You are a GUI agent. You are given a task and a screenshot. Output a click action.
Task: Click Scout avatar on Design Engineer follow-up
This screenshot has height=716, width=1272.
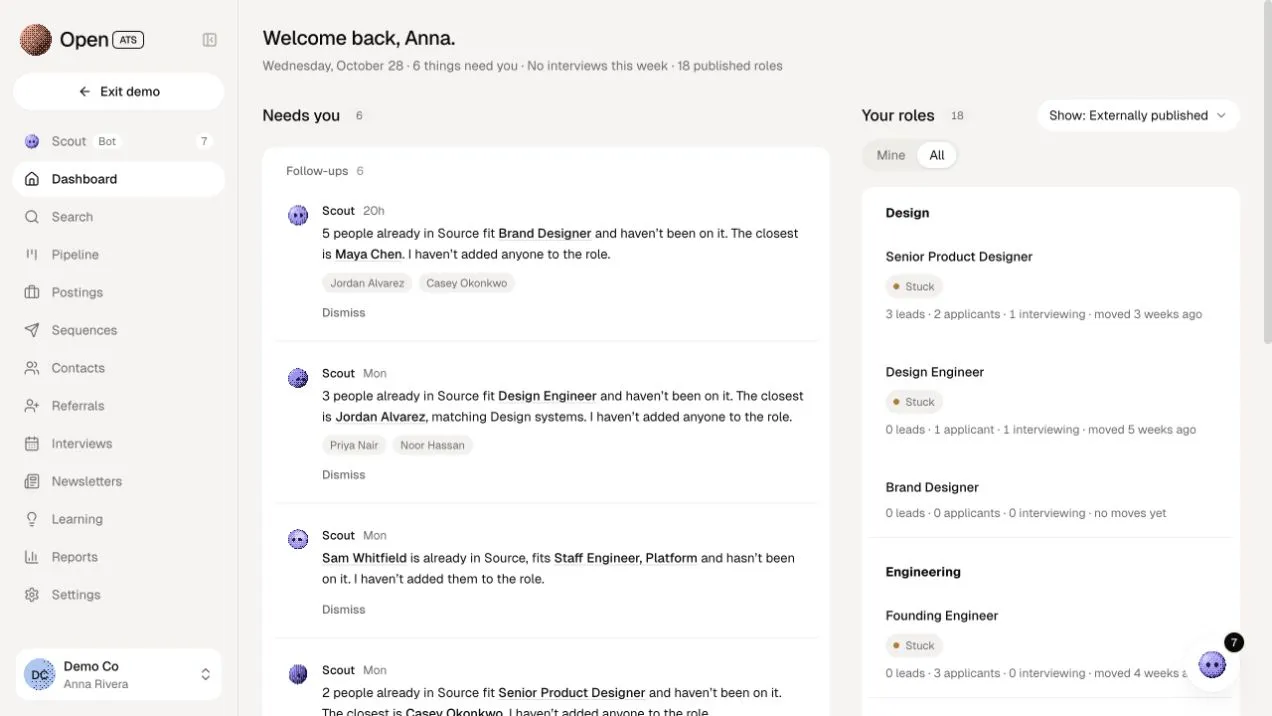click(298, 378)
